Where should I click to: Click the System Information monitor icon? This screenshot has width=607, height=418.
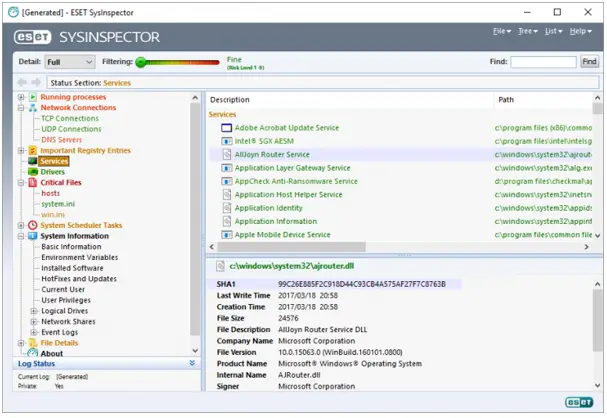pos(33,236)
